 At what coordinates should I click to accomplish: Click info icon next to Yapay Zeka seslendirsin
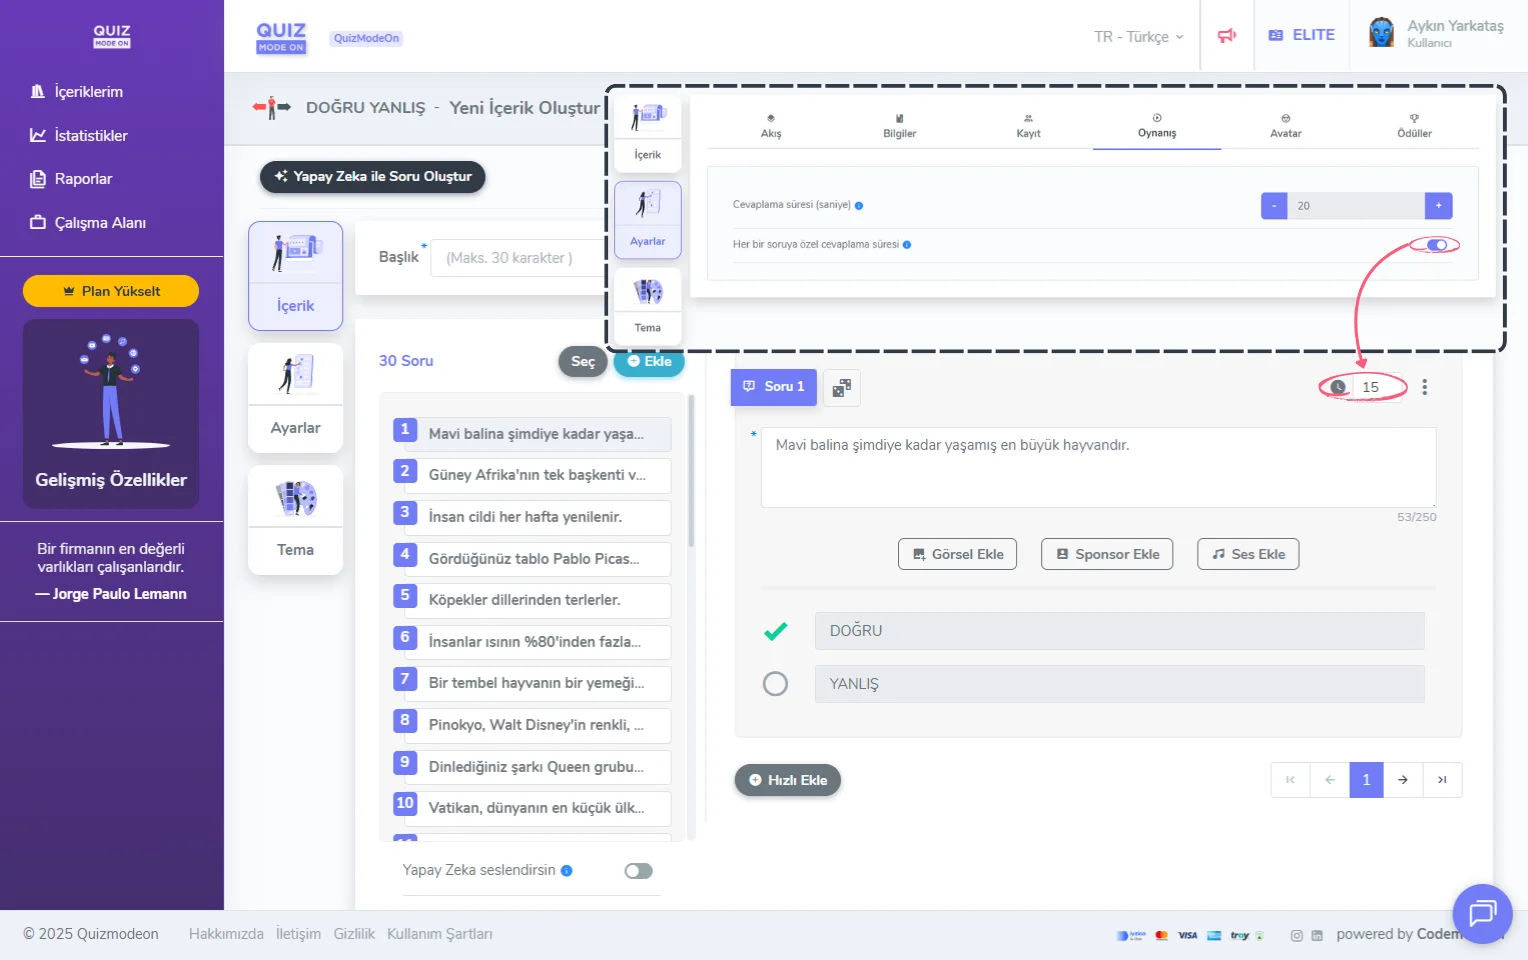point(567,871)
